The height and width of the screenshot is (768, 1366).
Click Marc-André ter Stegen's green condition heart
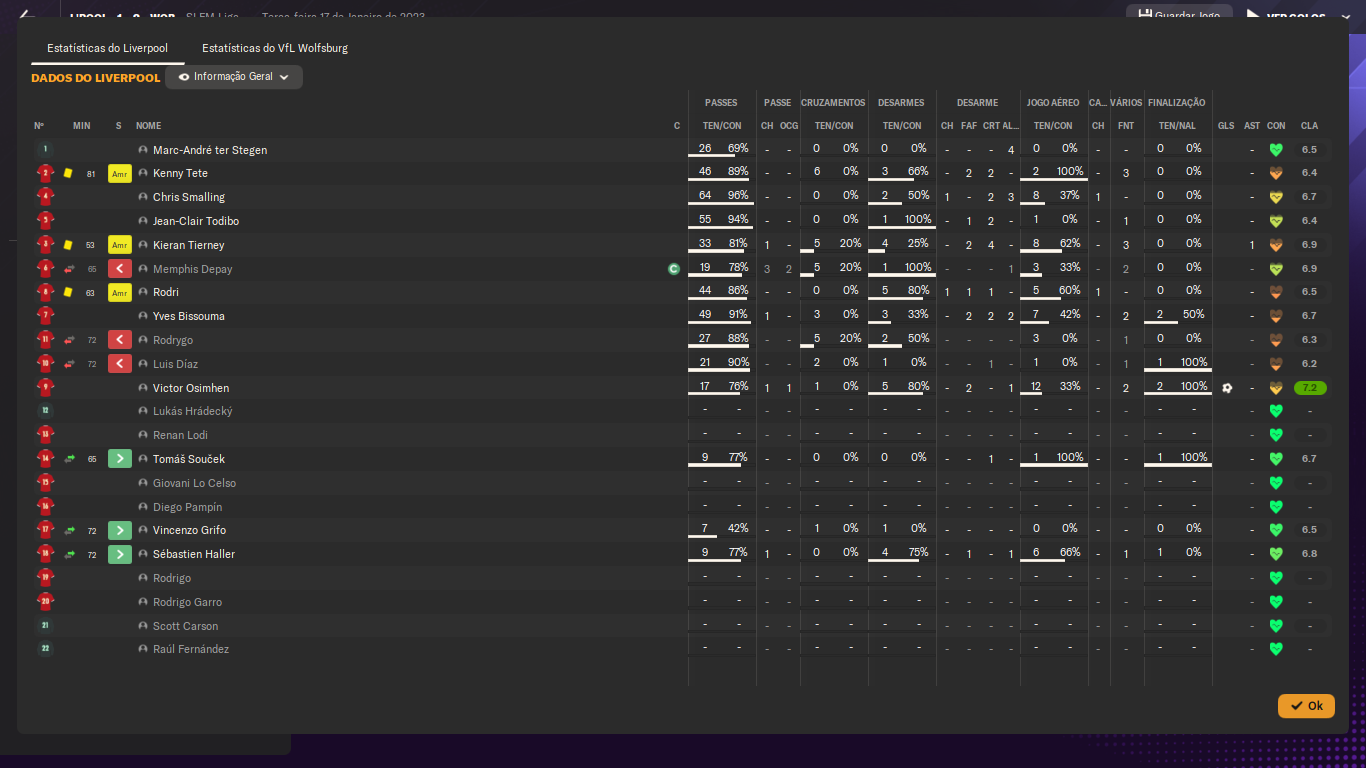(x=1275, y=150)
